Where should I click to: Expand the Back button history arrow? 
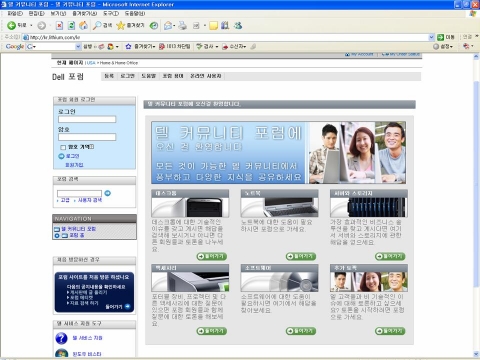(x=31, y=25)
